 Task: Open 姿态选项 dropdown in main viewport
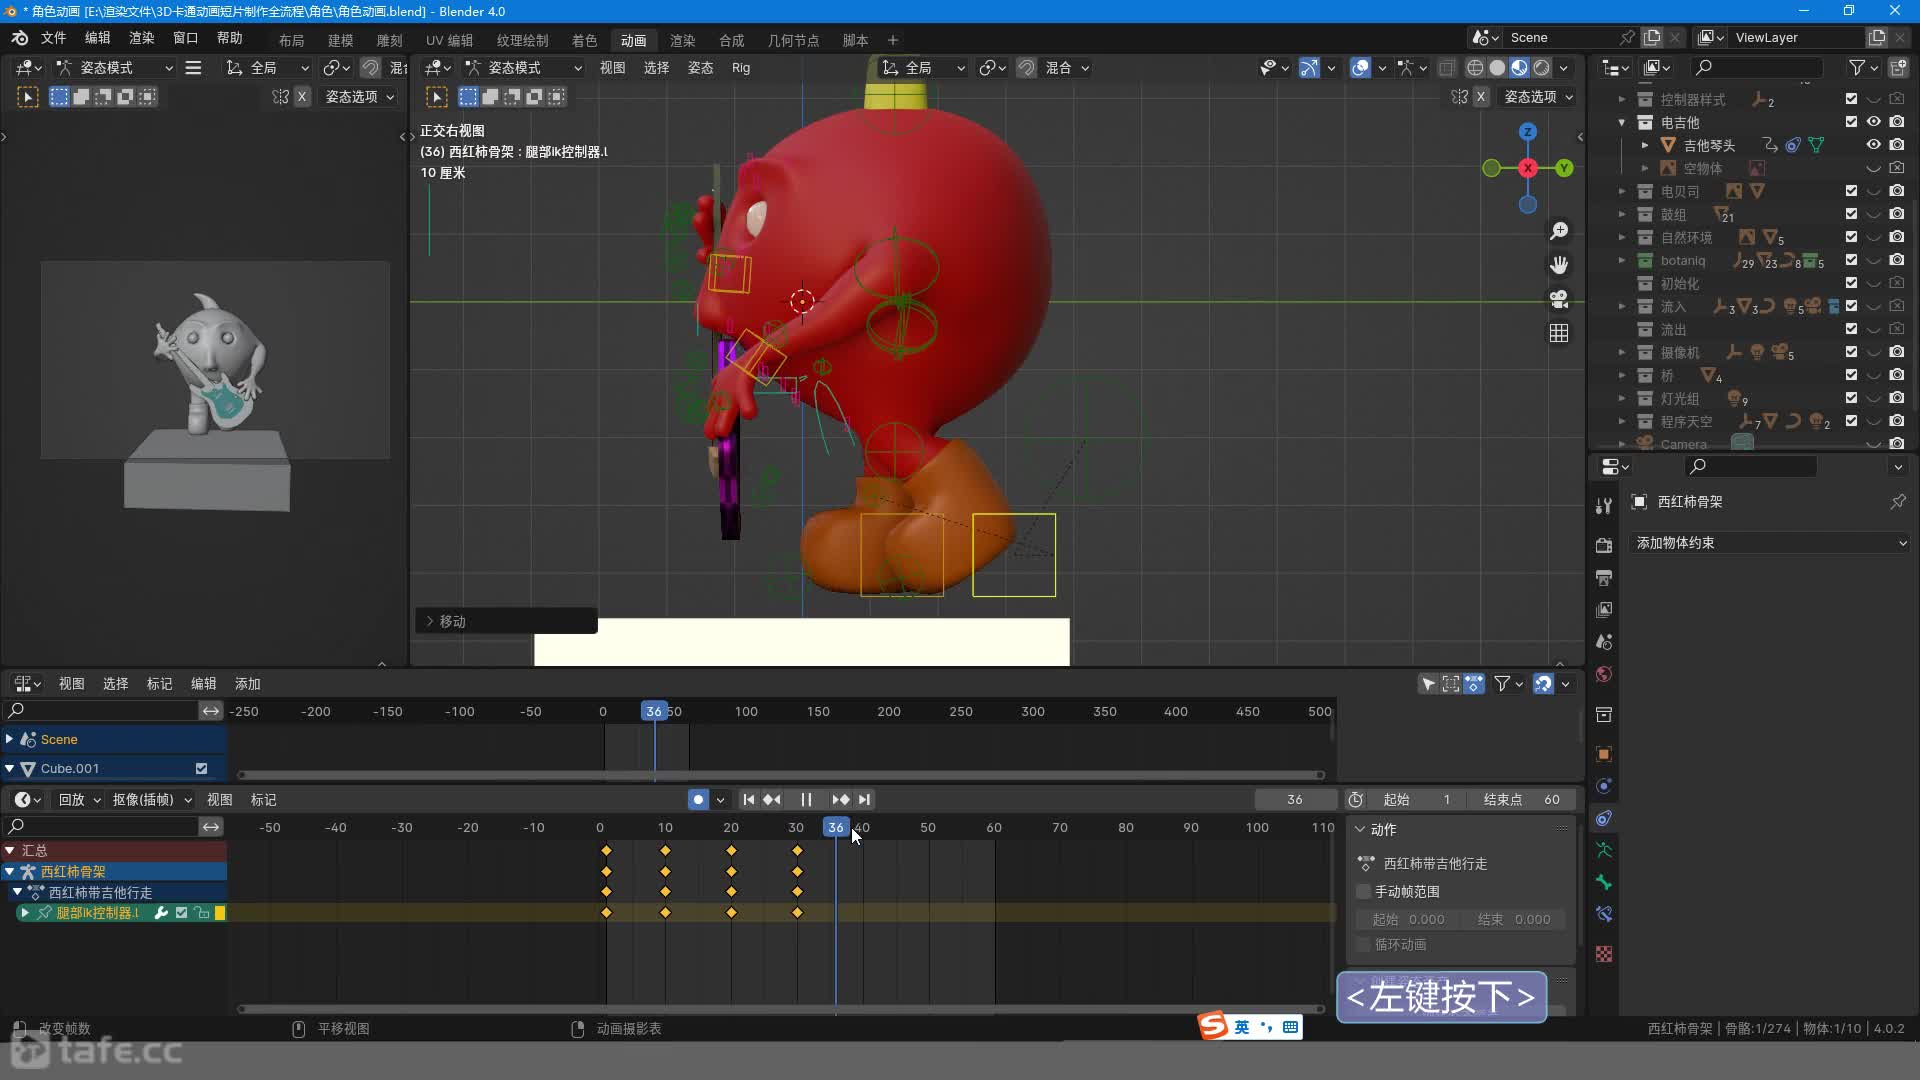pyautogui.click(x=1538, y=97)
